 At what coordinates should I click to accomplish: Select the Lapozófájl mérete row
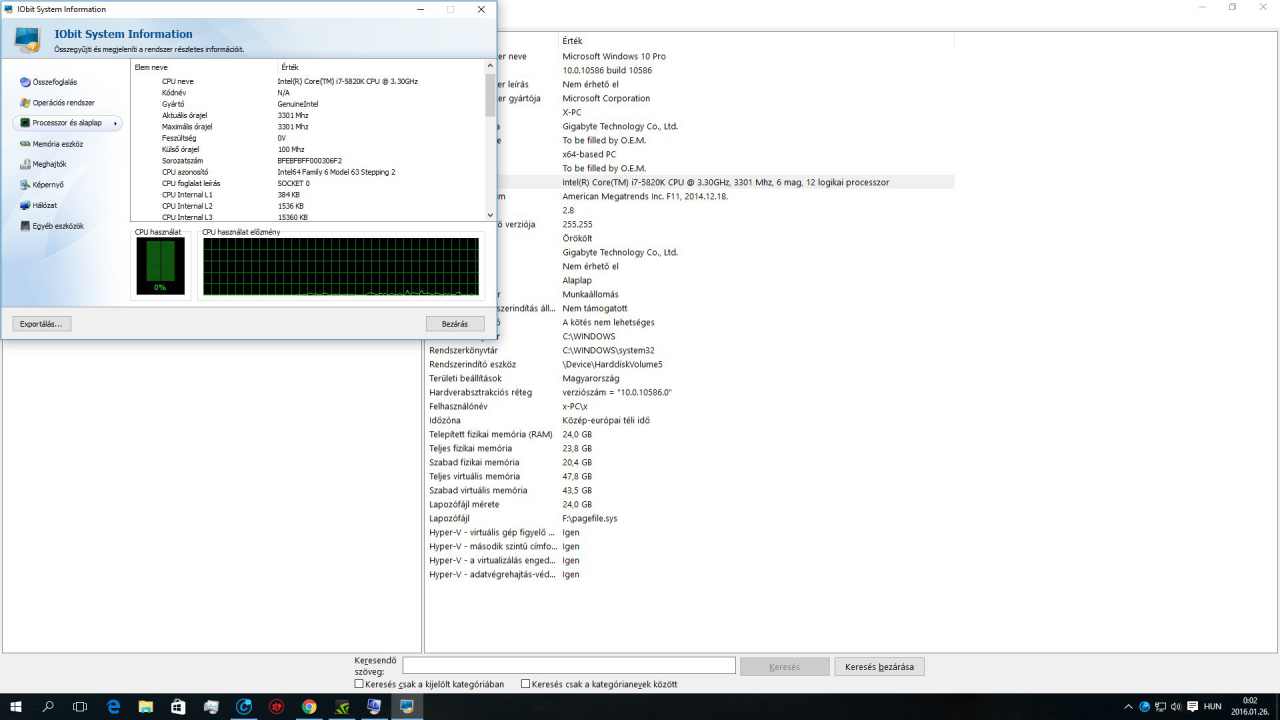click(690, 504)
